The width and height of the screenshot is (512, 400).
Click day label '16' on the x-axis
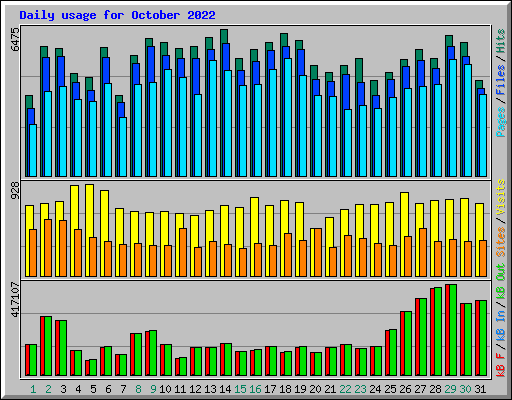coord(255,389)
